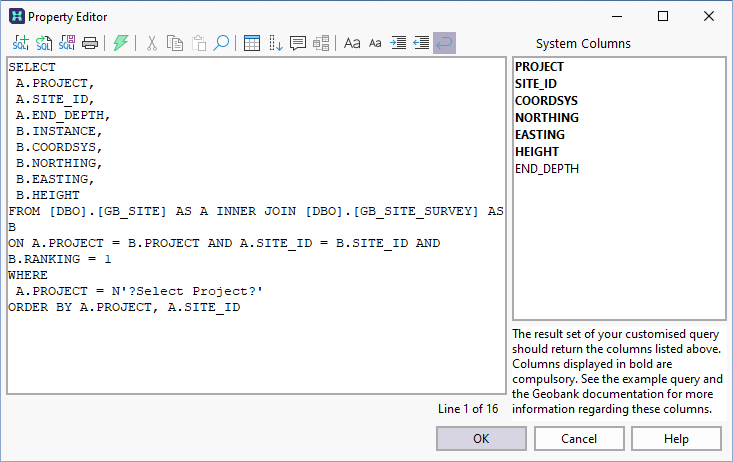Click the N'?Select Project?' parameter text

click(x=187, y=291)
